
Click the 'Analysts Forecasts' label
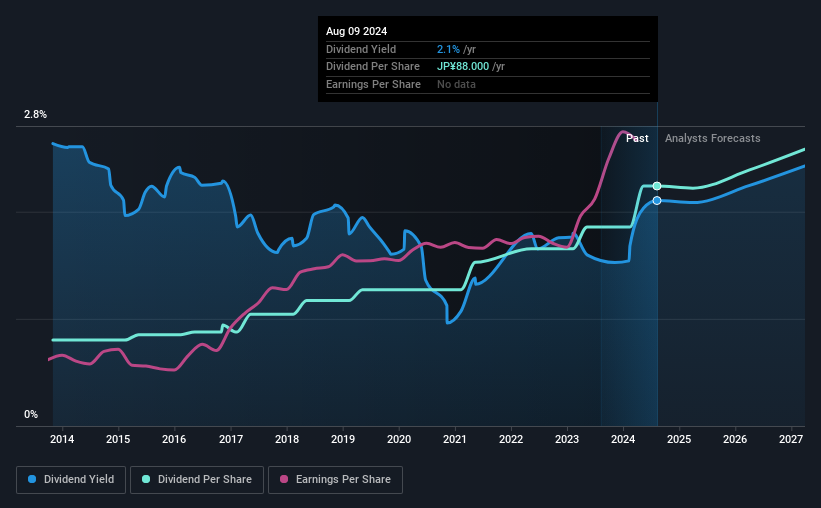click(x=713, y=138)
